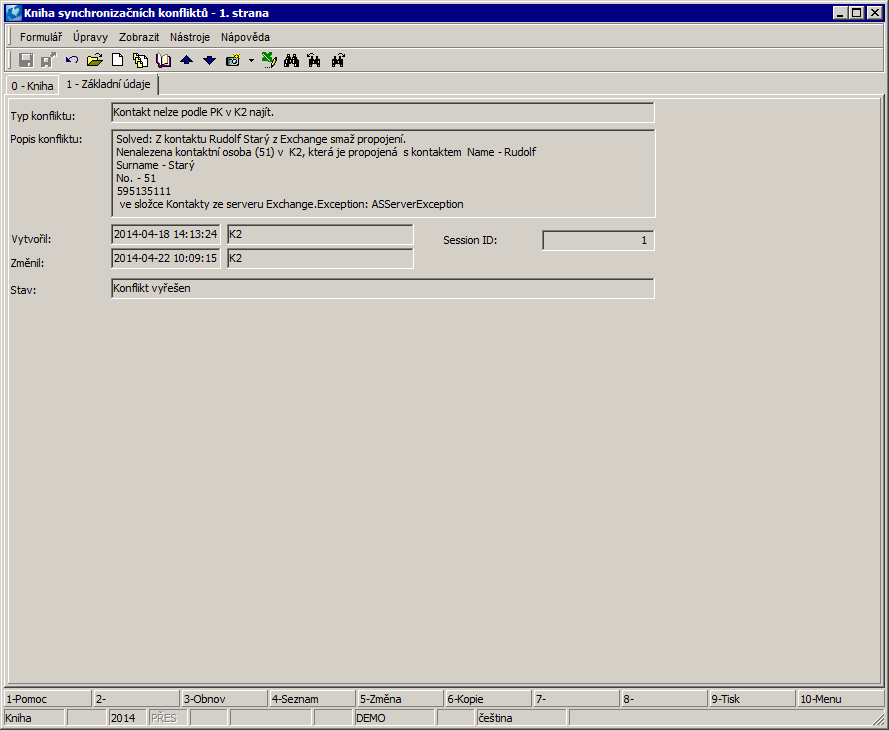Click the camera snapshot icon

[x=233, y=60]
